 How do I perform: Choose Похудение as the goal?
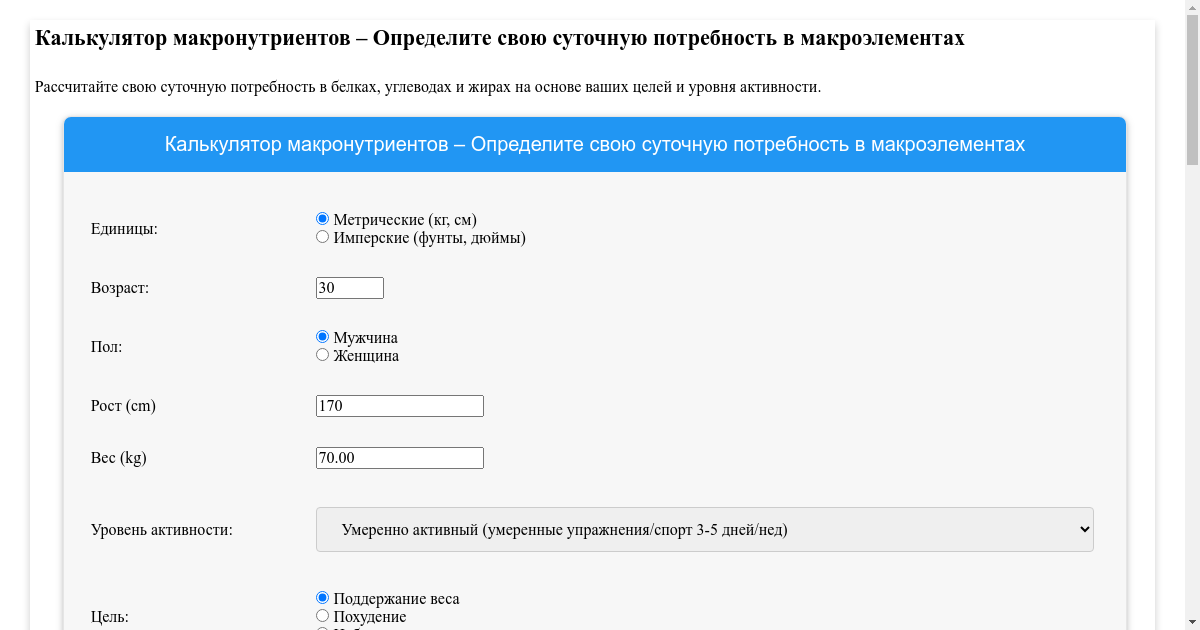(x=322, y=616)
